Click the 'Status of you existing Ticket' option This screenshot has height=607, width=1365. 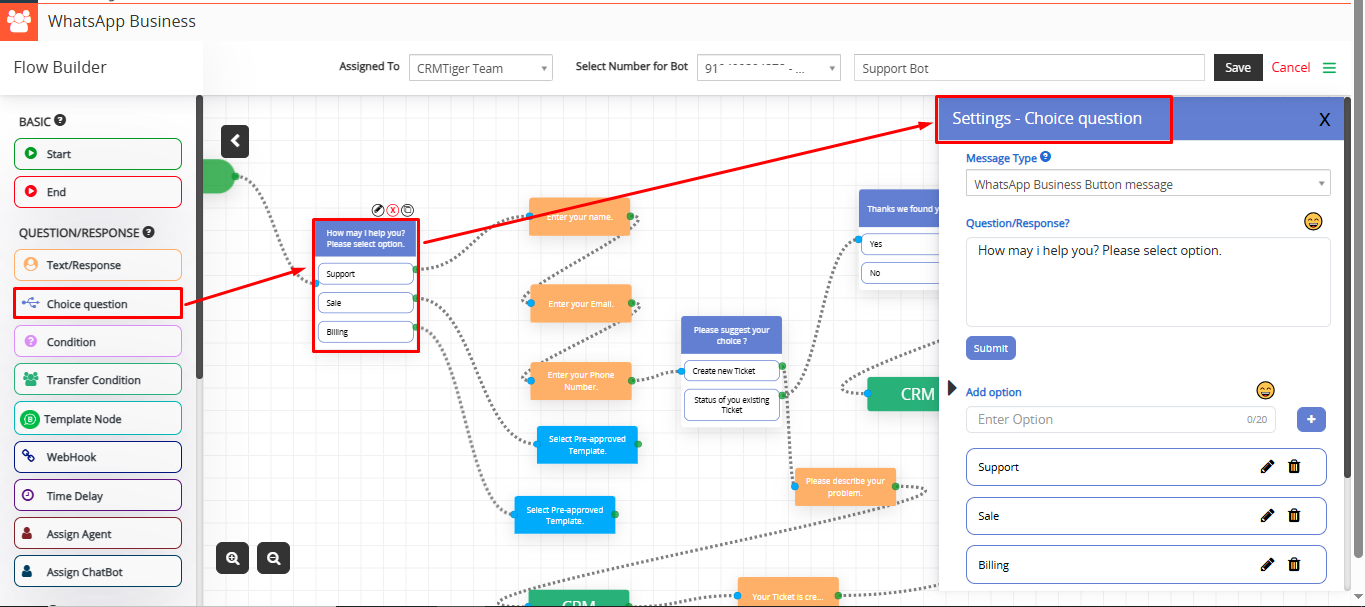[732, 405]
